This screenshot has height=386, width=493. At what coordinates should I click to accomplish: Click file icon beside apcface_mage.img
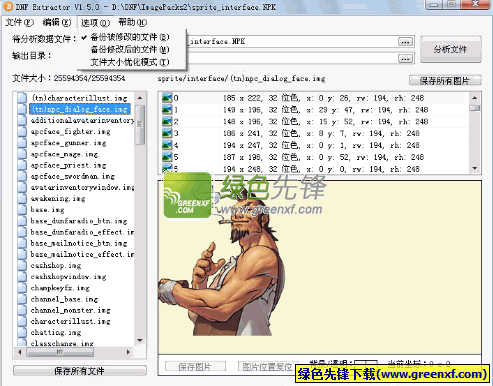point(22,154)
